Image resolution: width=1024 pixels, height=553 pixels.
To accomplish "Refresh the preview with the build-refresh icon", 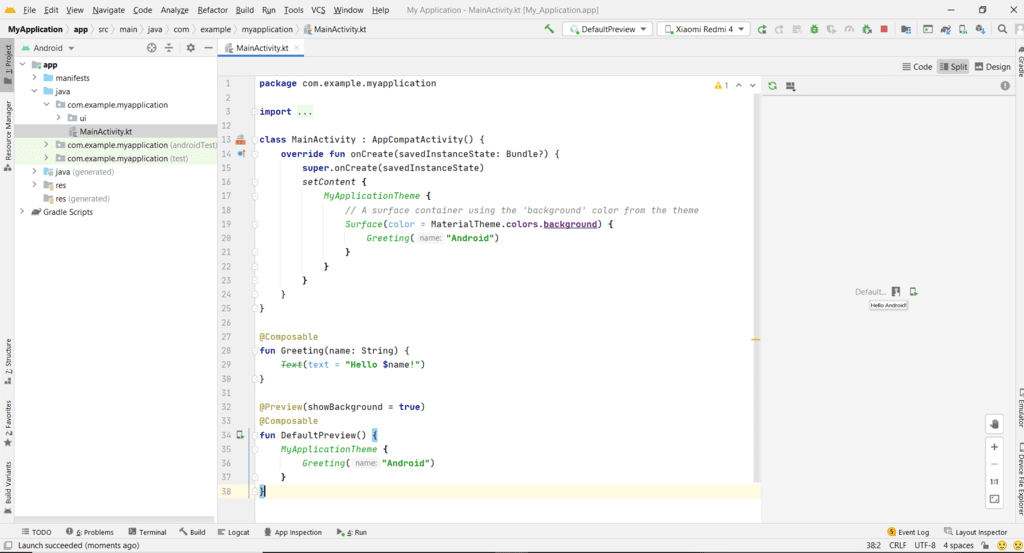I will click(x=772, y=86).
